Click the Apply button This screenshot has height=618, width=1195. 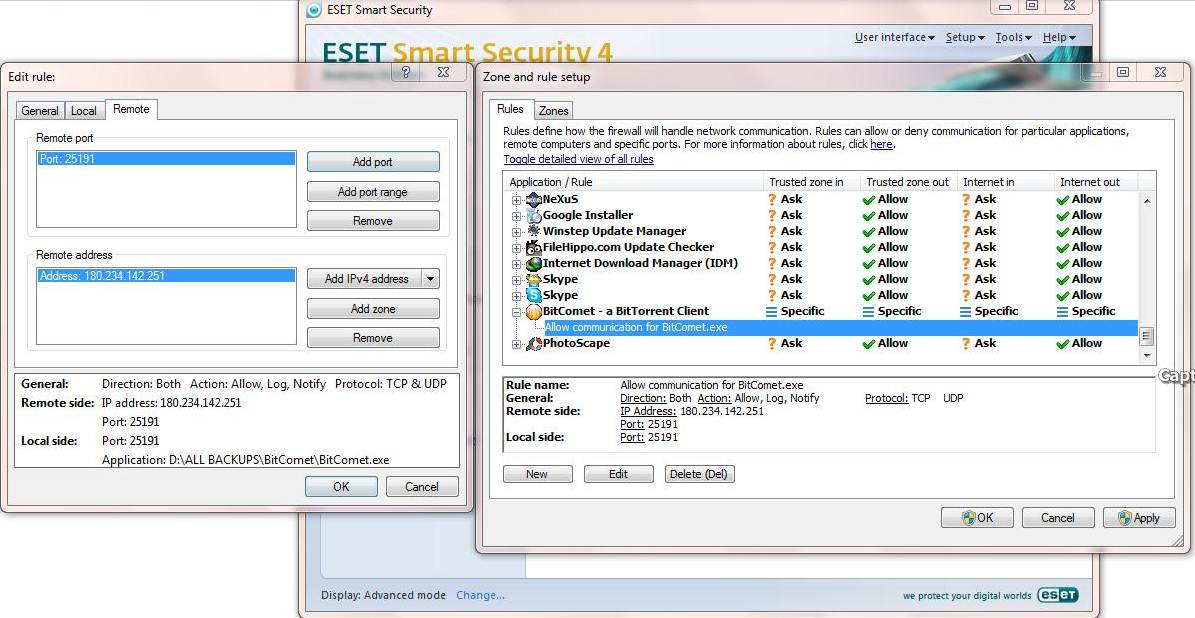pyautogui.click(x=1139, y=517)
